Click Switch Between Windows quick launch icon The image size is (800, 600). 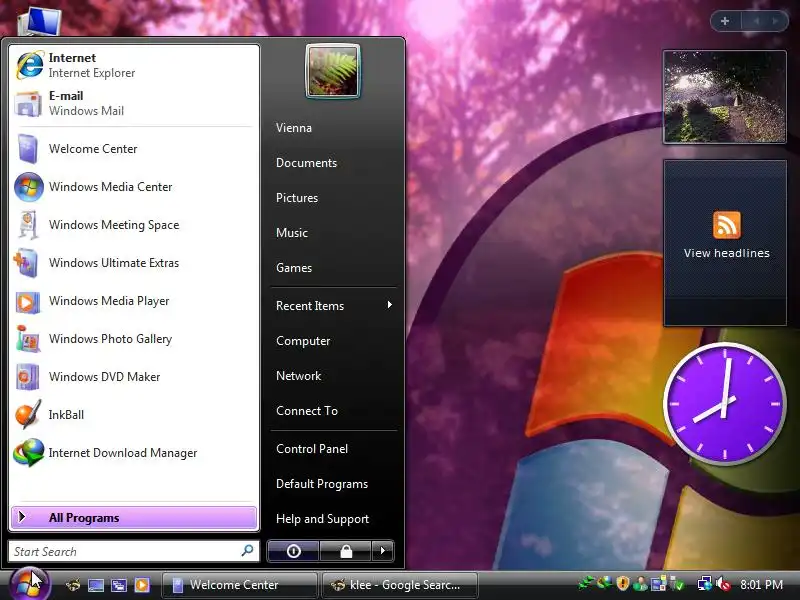119,585
